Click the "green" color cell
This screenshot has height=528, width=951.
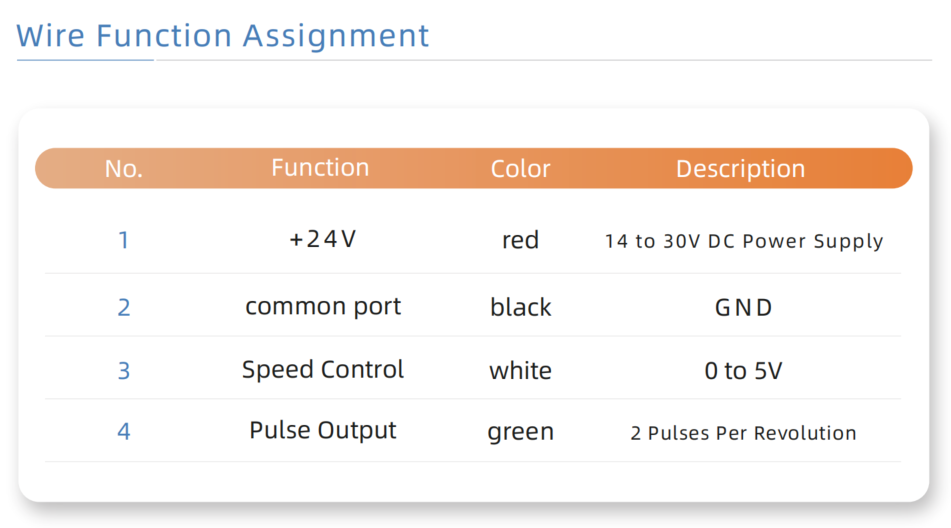[x=520, y=432]
